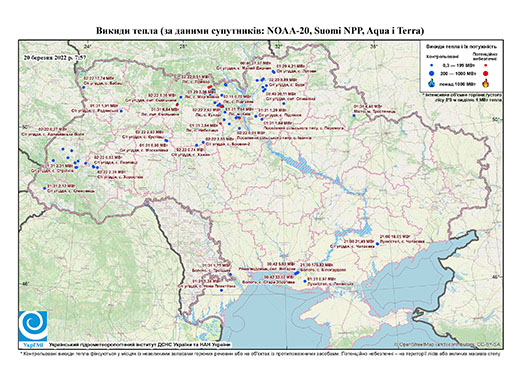520x368 pixels.
Task: Click the blue flame legend icon
Action: [432, 83]
